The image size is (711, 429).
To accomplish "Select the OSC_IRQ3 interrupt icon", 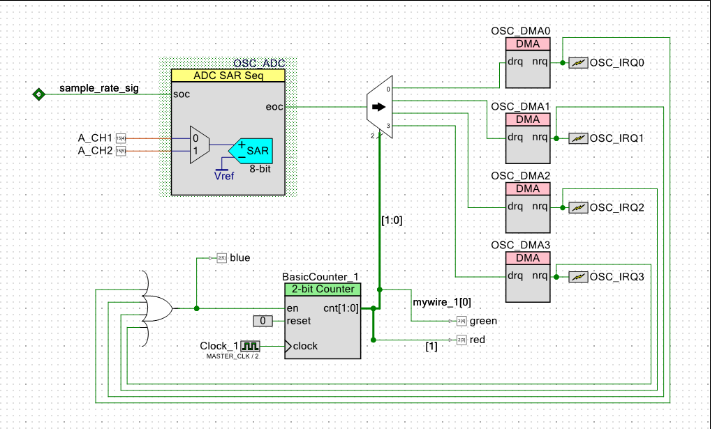I will 577,276.
